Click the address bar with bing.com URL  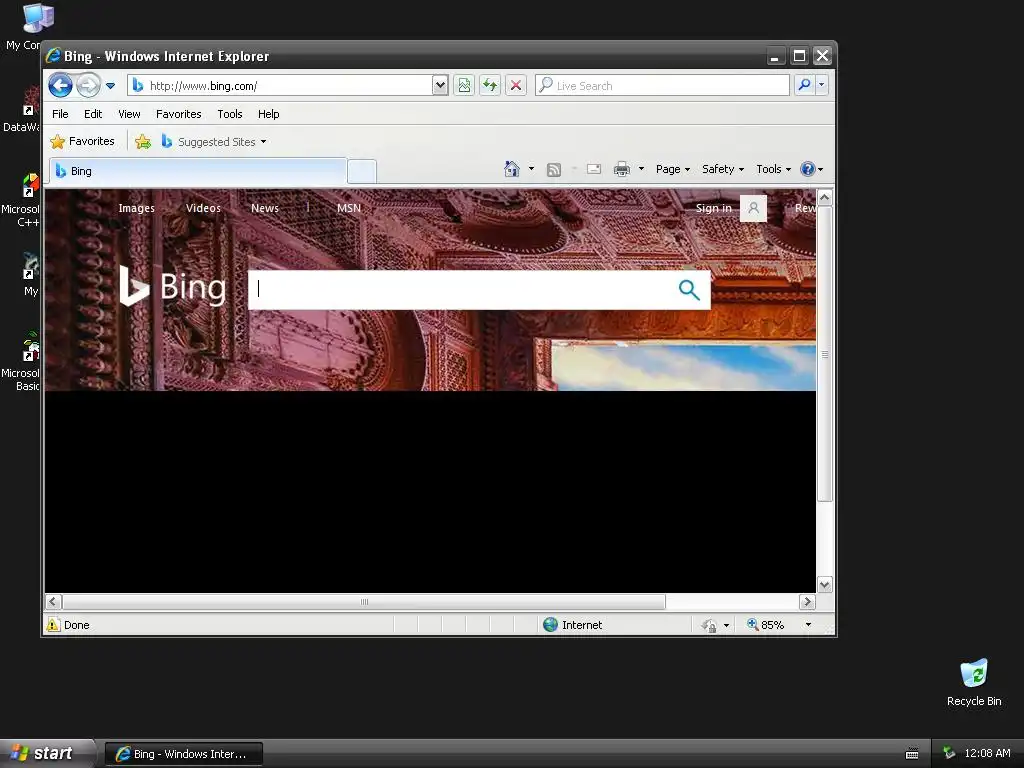coord(280,86)
